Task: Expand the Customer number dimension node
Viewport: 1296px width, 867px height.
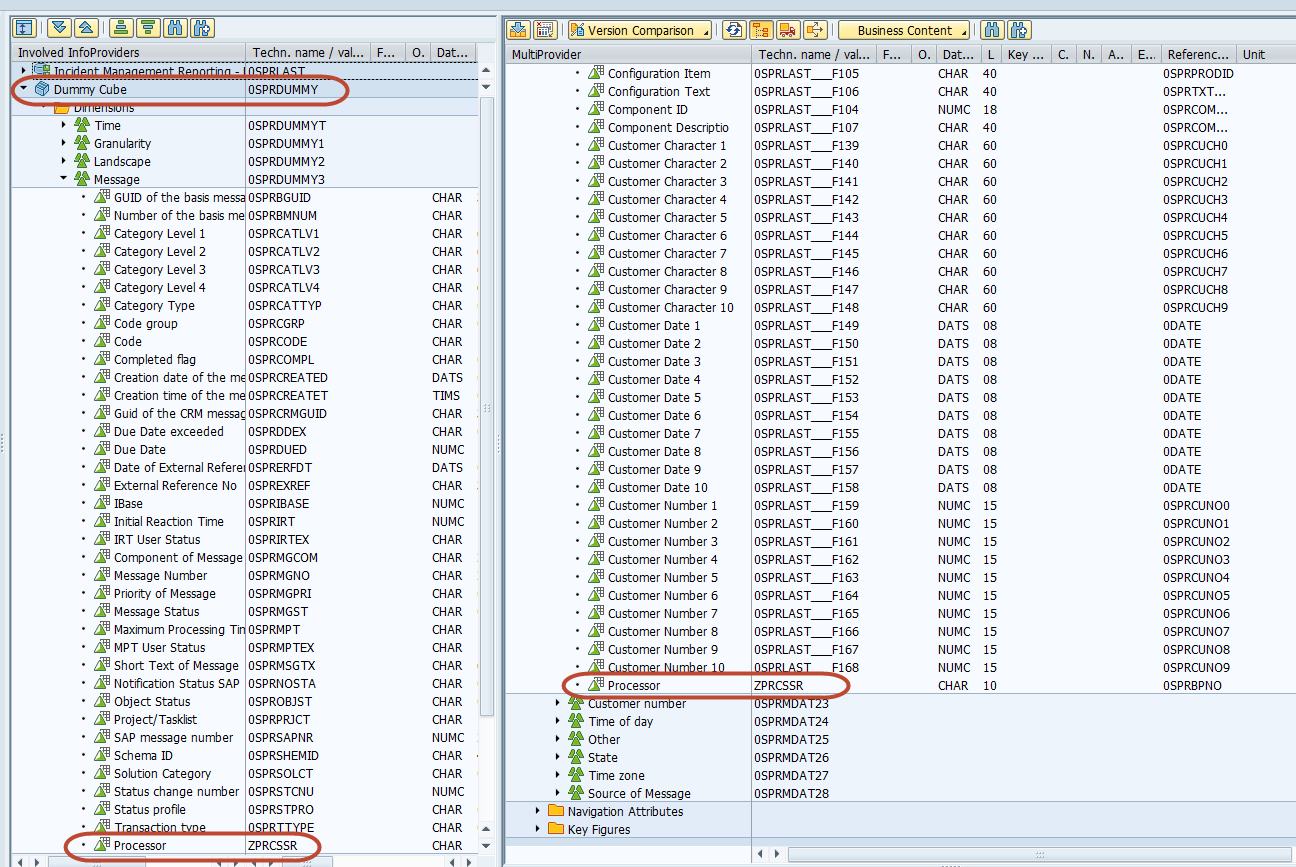Action: click(558, 703)
